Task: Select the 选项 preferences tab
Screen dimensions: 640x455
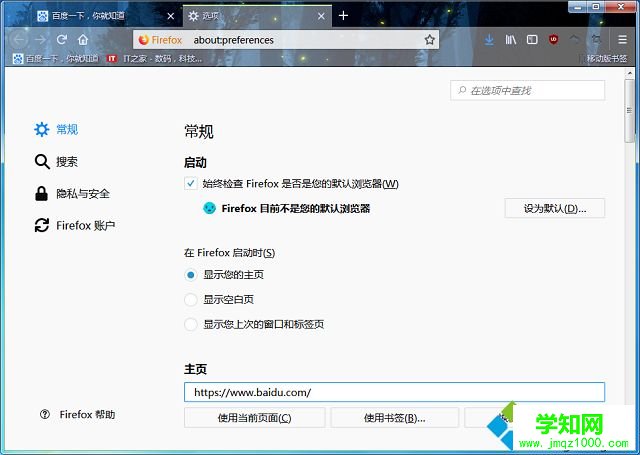Action: pyautogui.click(x=257, y=16)
